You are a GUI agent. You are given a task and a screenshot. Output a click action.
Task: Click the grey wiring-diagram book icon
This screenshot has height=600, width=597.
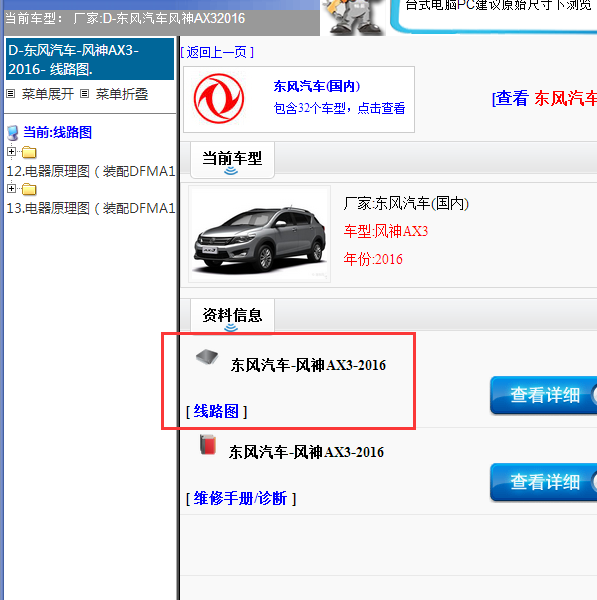tap(207, 357)
